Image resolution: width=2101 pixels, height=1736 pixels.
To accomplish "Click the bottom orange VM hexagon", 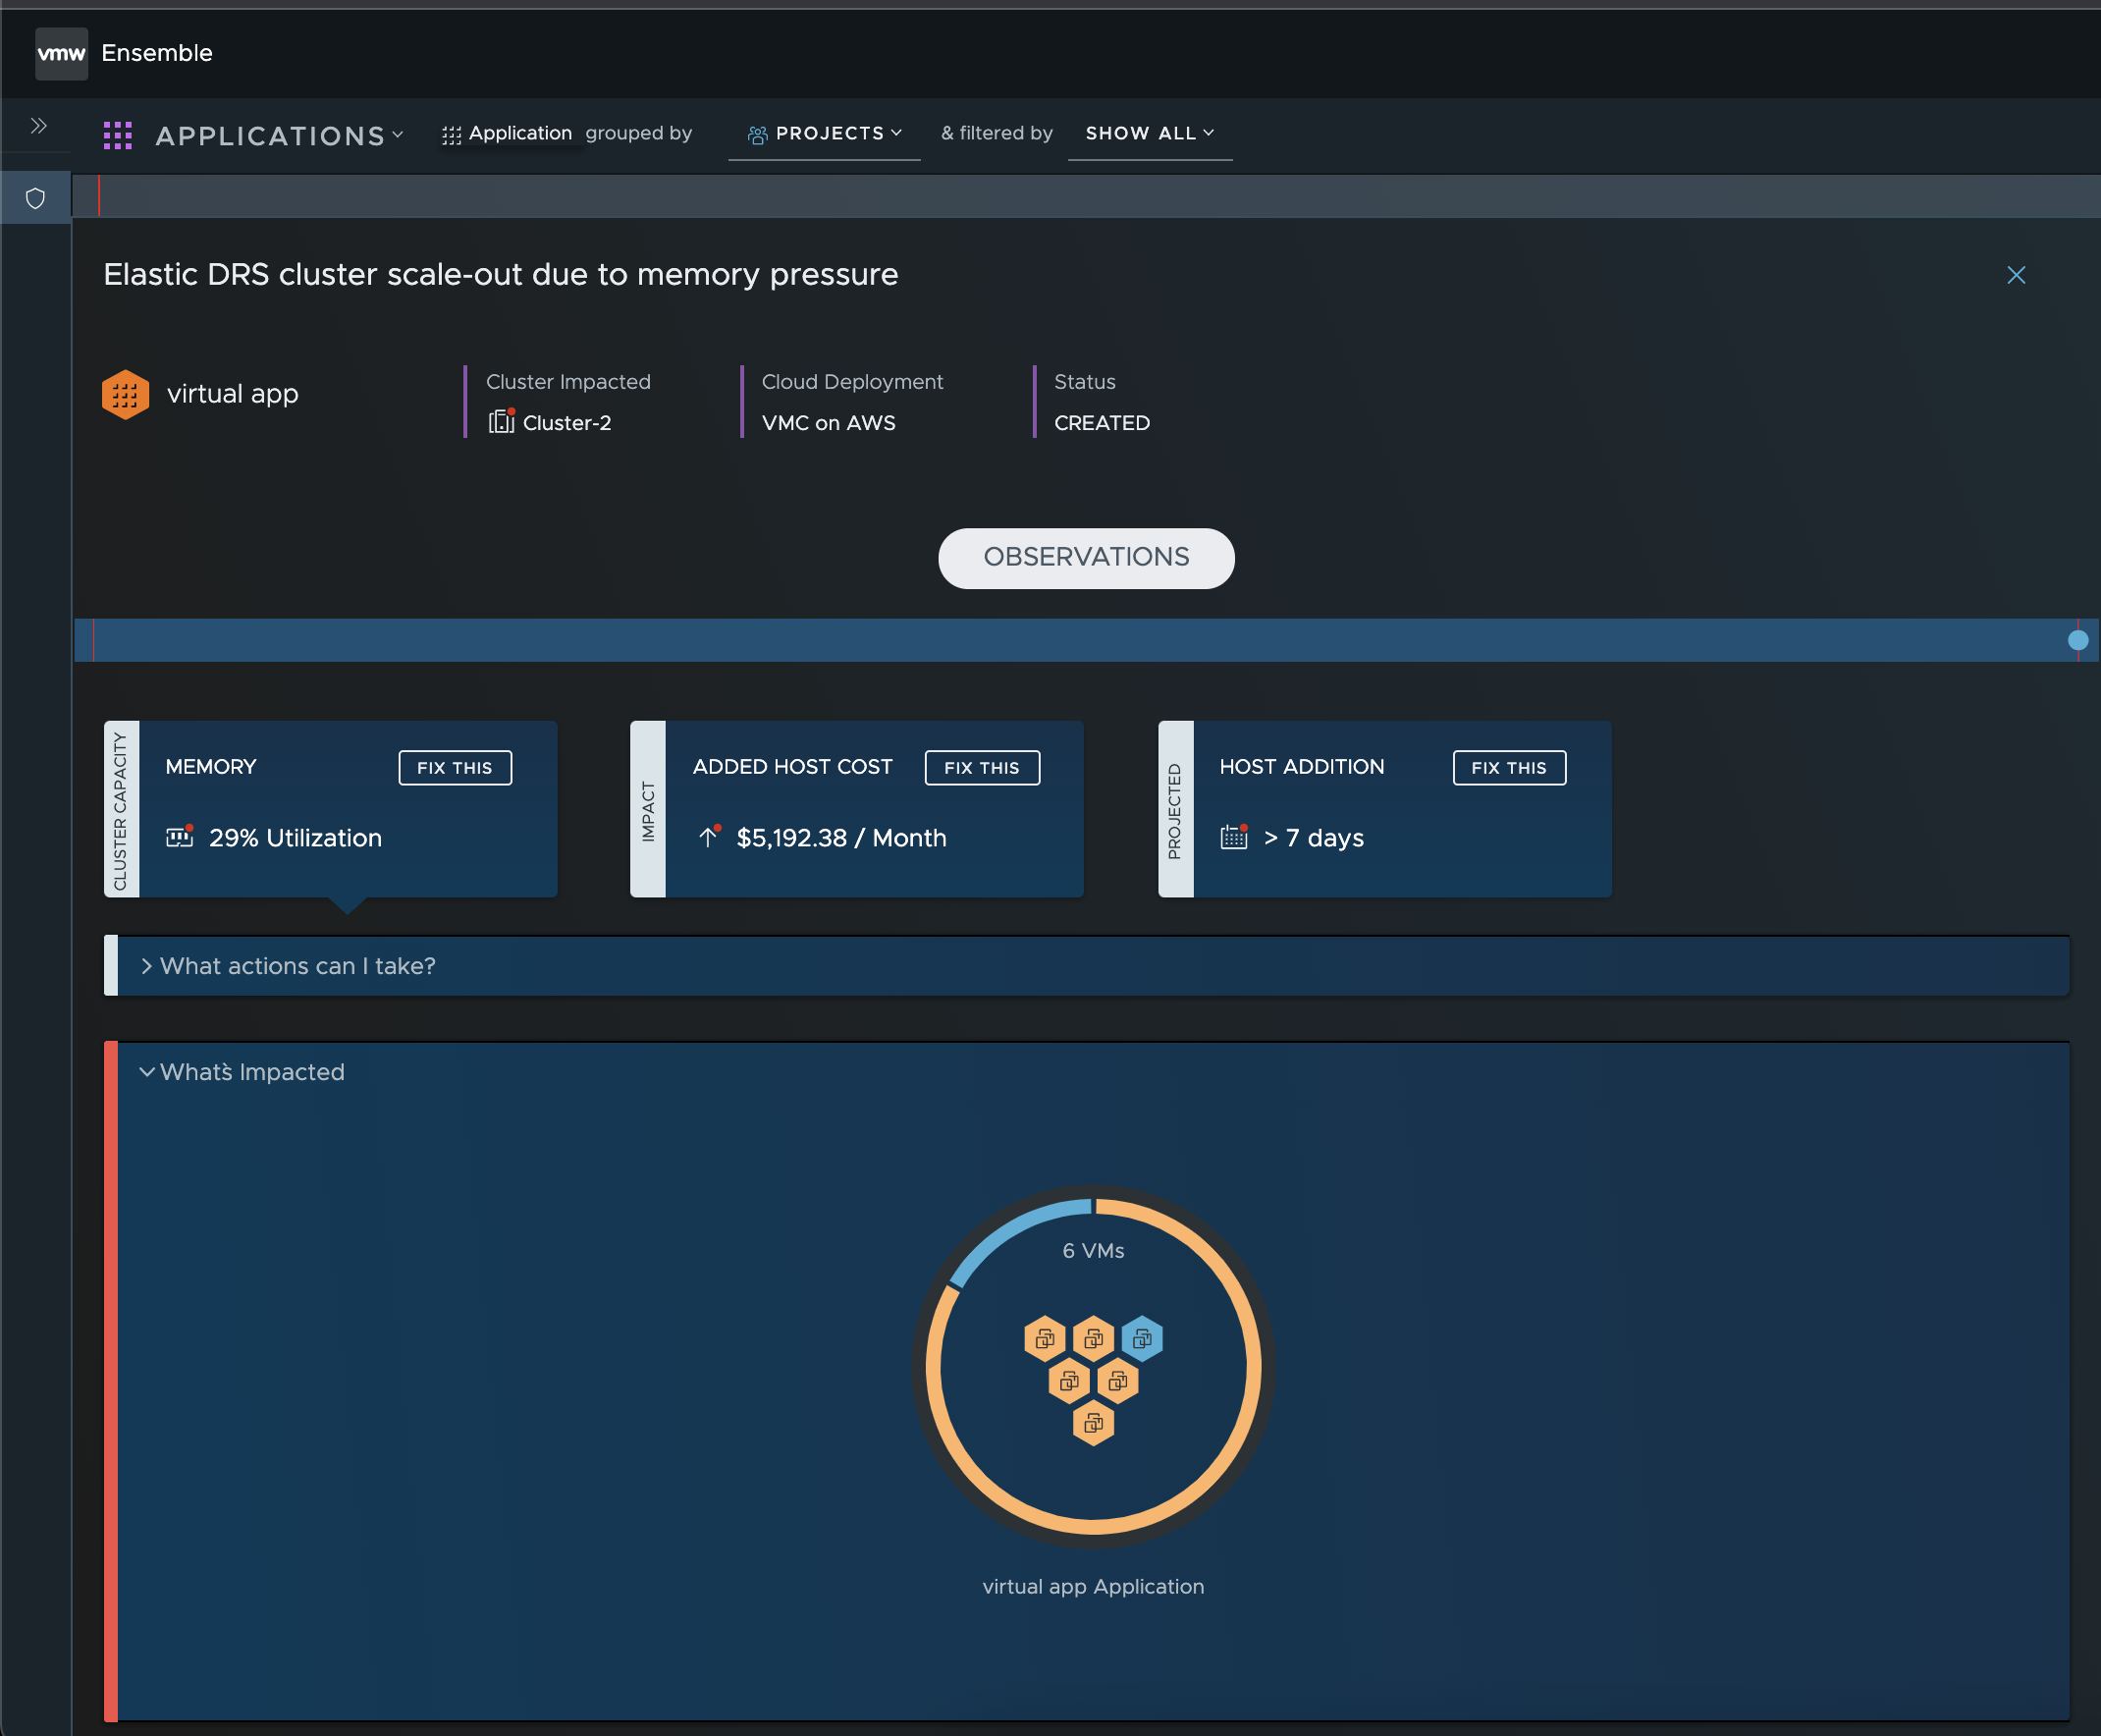I will 1093,1423.
